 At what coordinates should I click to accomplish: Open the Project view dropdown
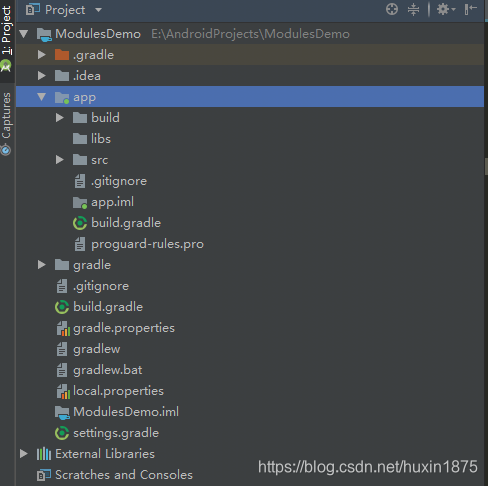point(98,10)
